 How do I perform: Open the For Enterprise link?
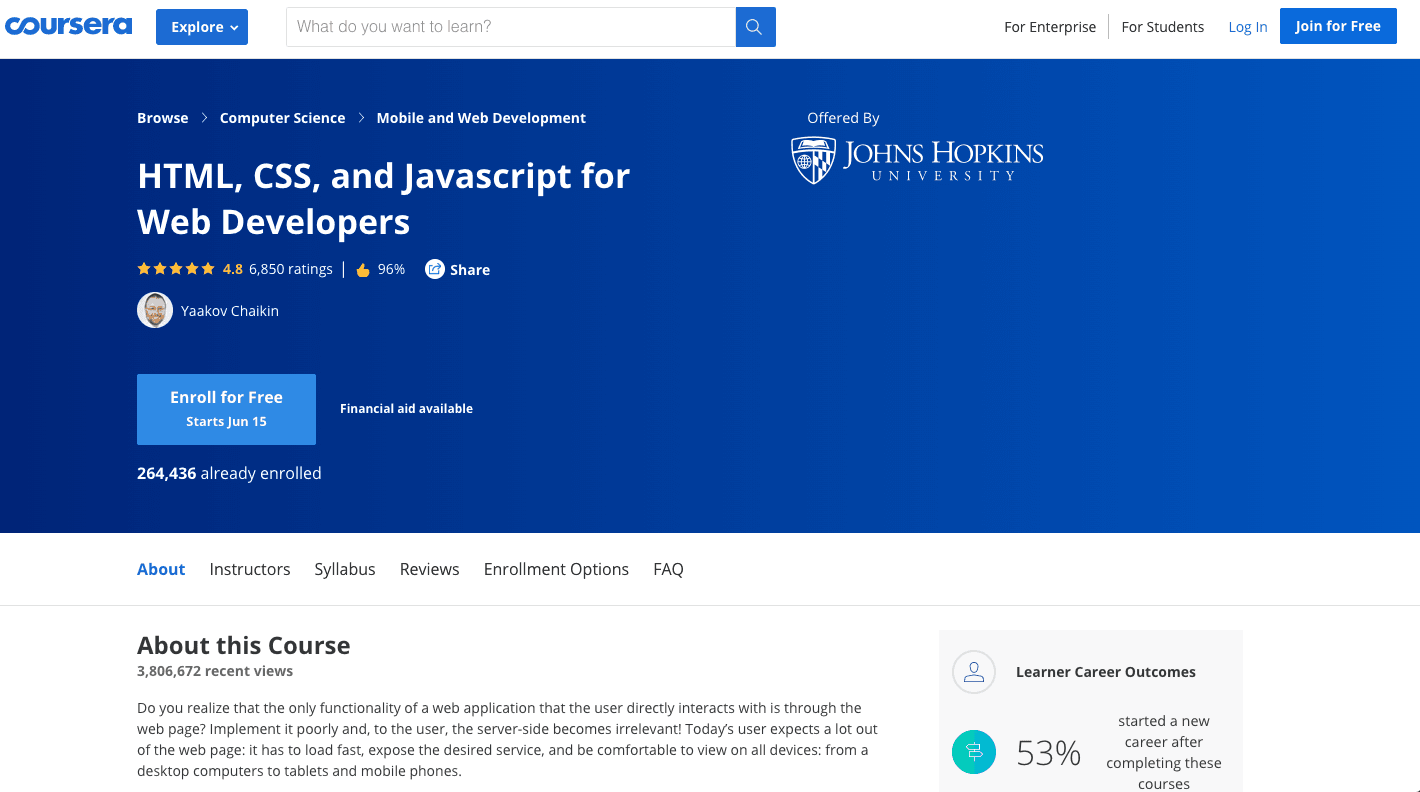click(x=1050, y=27)
